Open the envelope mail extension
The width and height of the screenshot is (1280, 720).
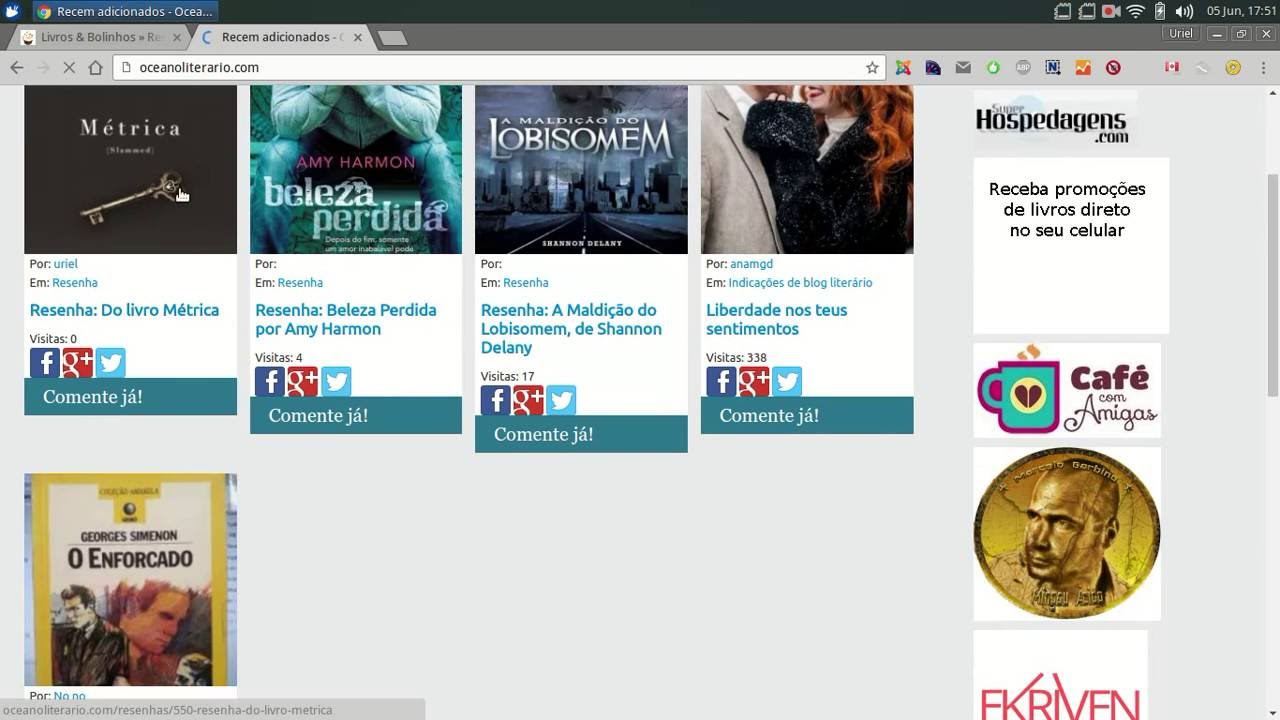pyautogui.click(x=963, y=67)
